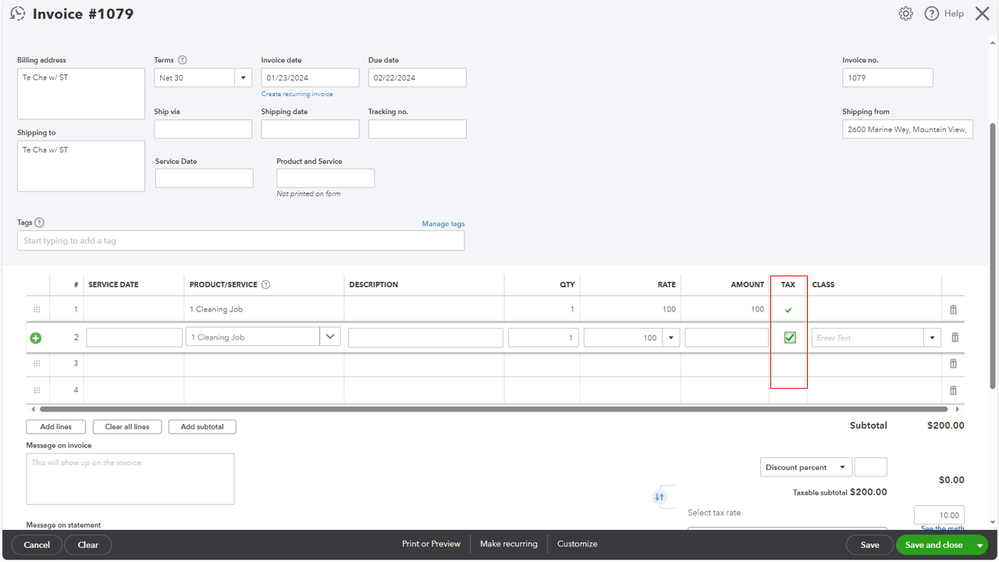The image size is (999, 562).
Task: Click the Shipping to address box
Action: click(x=81, y=166)
